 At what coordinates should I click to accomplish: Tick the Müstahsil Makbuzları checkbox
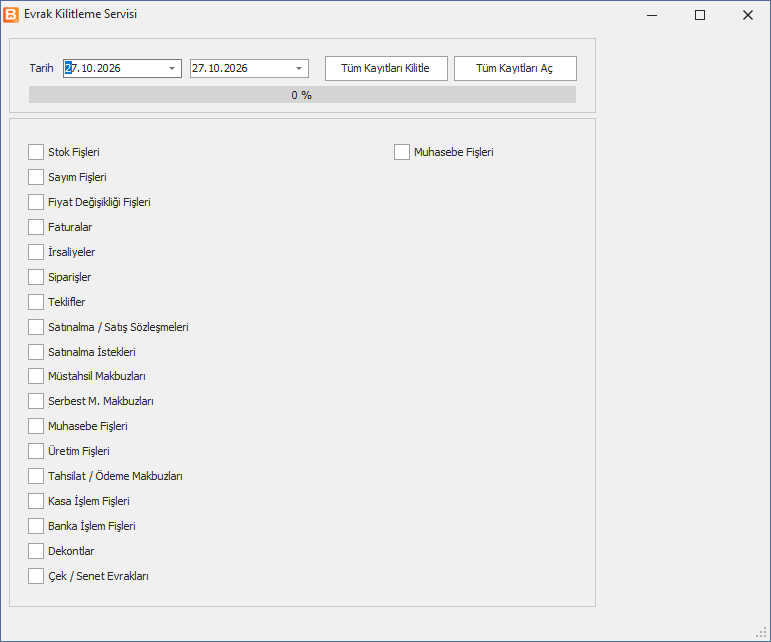(36, 376)
